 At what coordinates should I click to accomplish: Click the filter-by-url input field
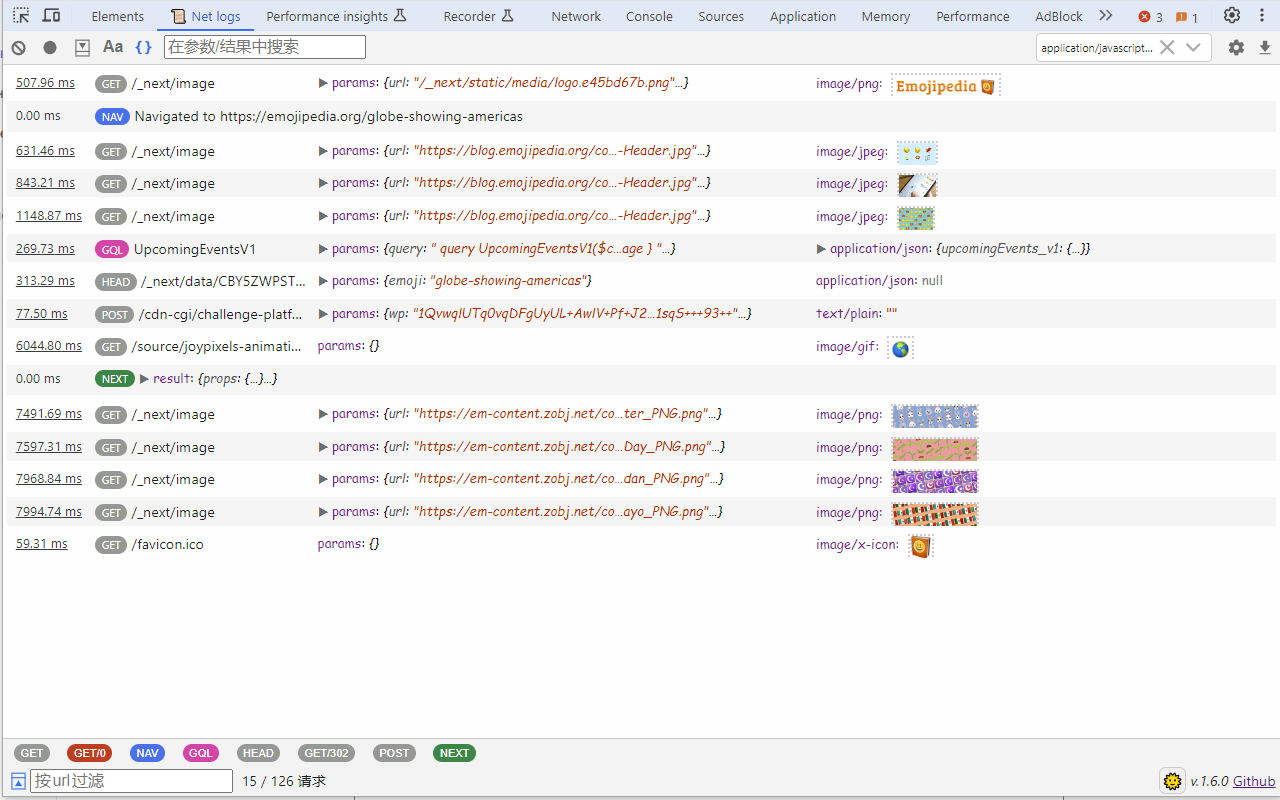(x=131, y=781)
